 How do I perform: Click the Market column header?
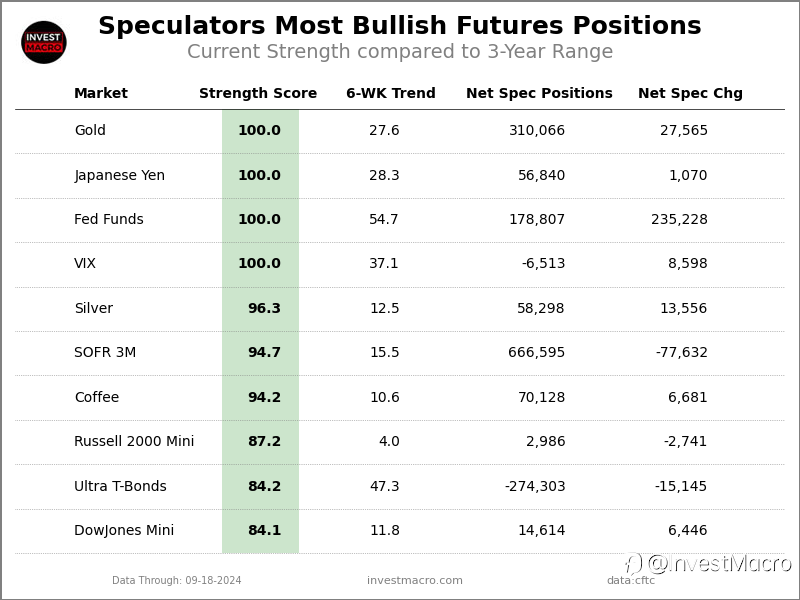(x=101, y=94)
